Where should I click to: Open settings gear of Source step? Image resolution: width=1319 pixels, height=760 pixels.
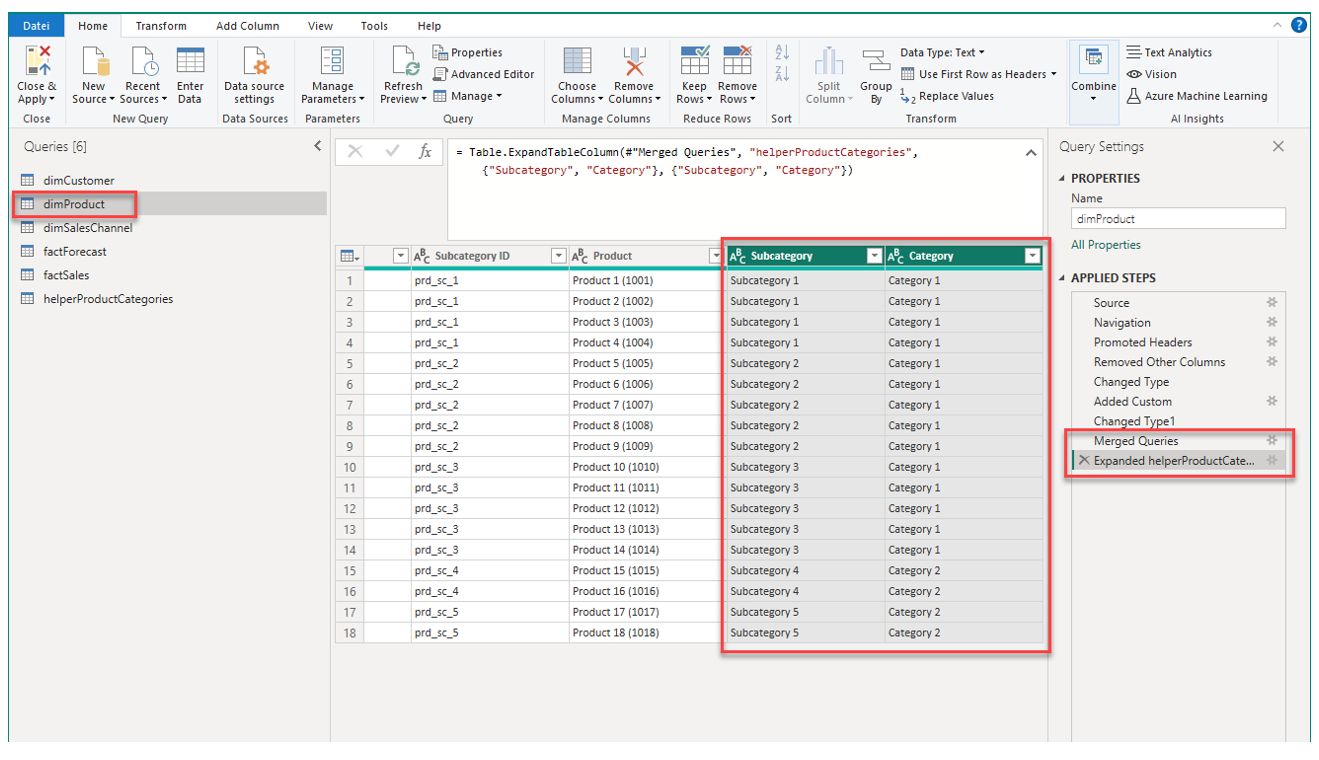click(x=1272, y=302)
